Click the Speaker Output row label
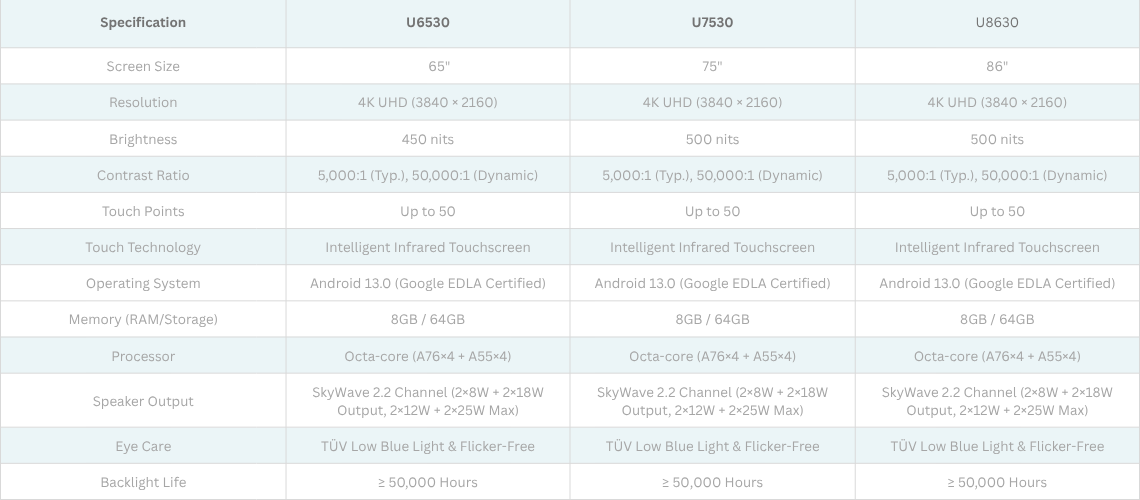This screenshot has height=500, width=1140. [143, 401]
